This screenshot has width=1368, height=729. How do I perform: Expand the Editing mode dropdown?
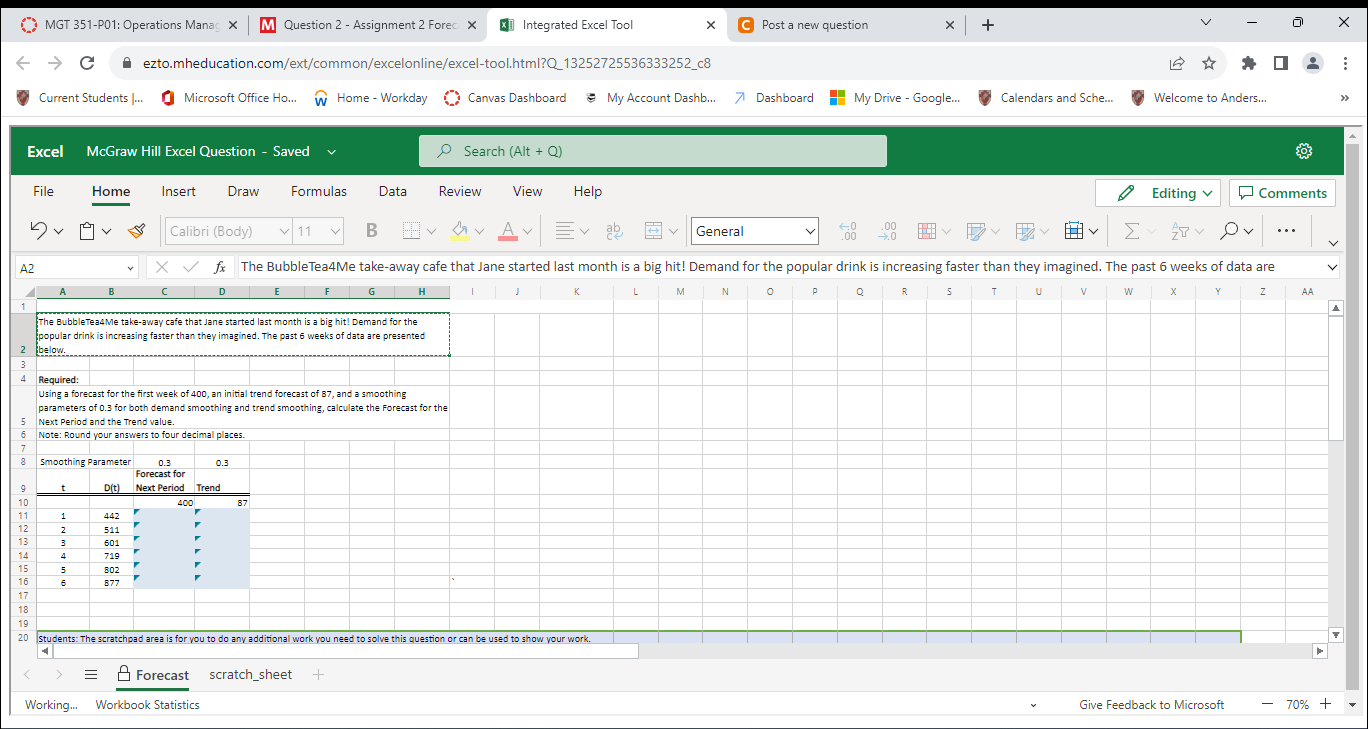[1158, 193]
